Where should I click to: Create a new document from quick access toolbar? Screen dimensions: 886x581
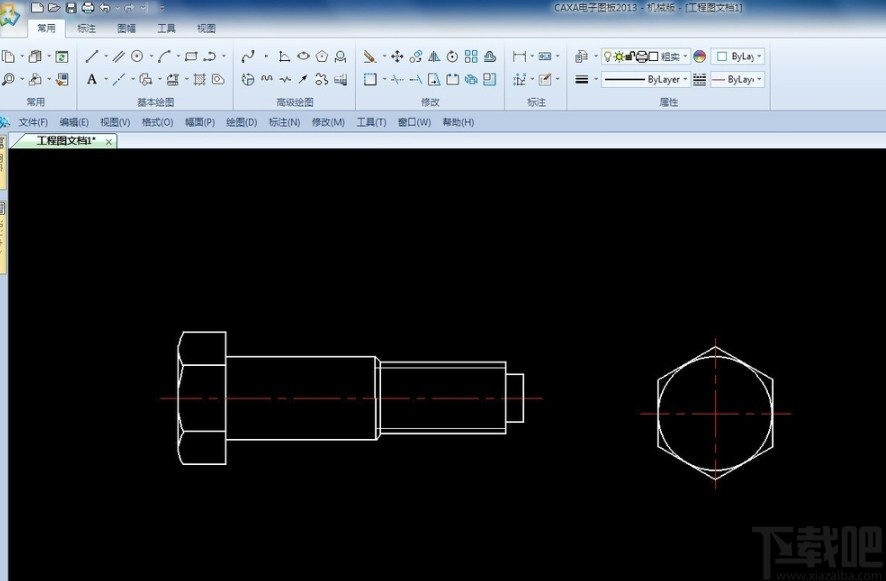37,8
